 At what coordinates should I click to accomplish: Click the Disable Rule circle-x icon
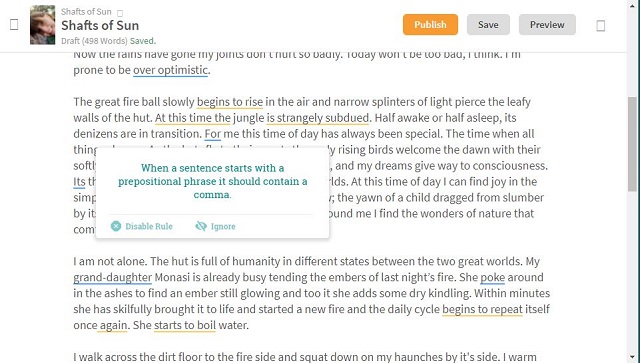(116, 226)
